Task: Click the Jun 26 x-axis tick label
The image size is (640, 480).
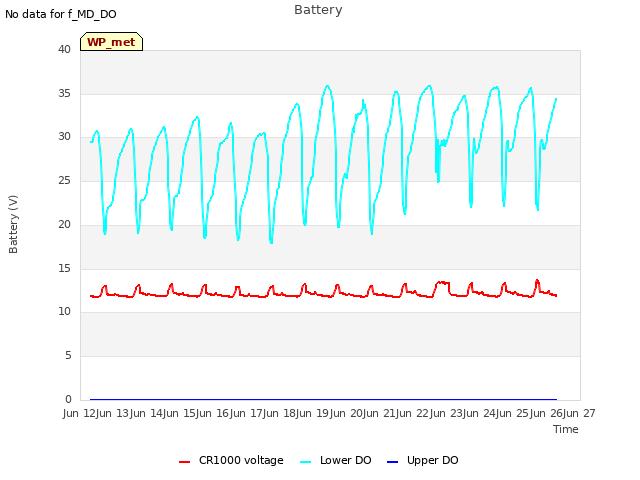Action: click(x=564, y=413)
